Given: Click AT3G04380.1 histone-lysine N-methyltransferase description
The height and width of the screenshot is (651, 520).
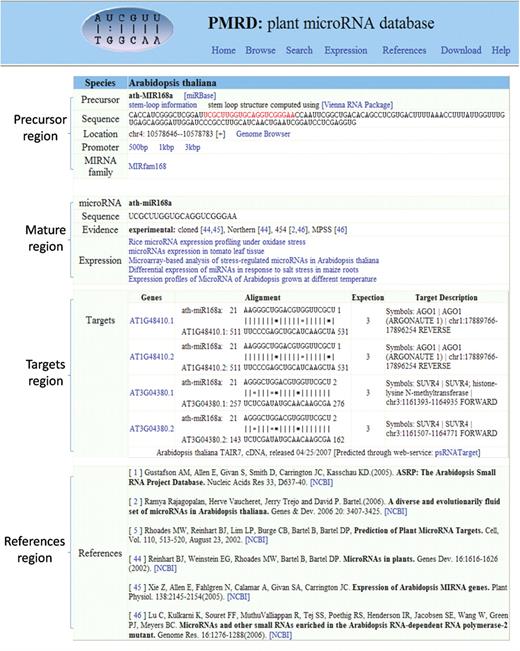Looking at the screenshot, I should coord(442,393).
